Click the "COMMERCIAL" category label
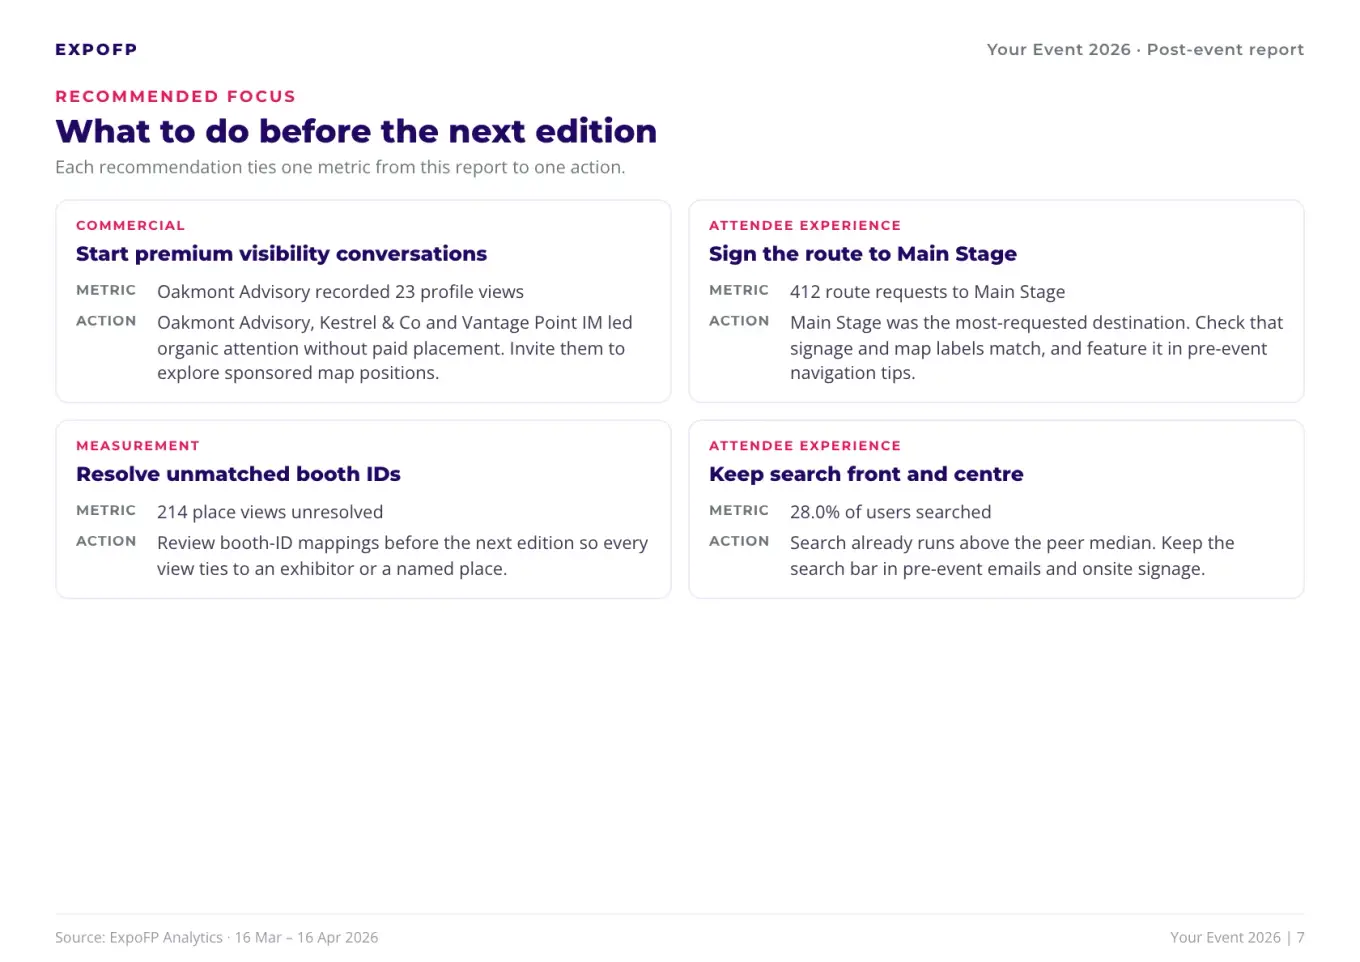This screenshot has width=1360, height=962. [130, 225]
